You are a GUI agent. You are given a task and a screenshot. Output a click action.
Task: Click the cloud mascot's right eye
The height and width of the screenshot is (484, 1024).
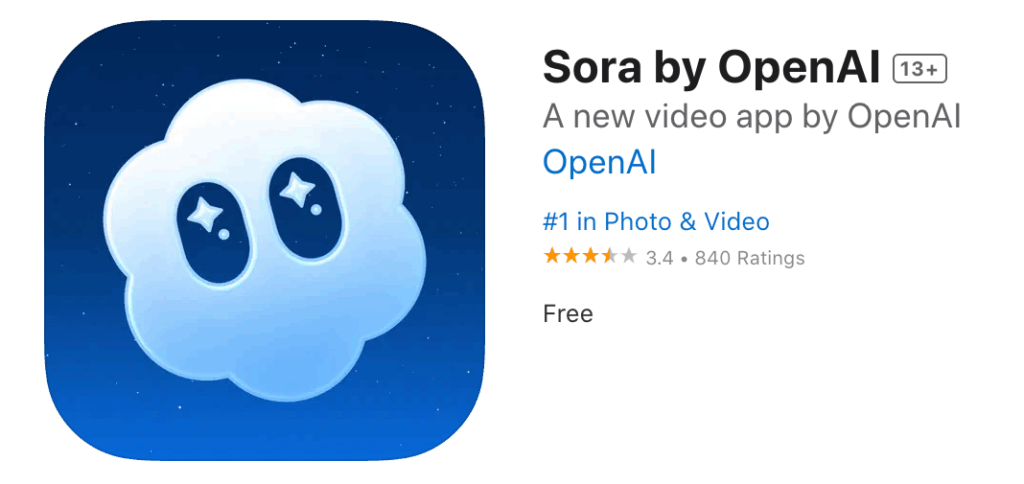click(303, 205)
